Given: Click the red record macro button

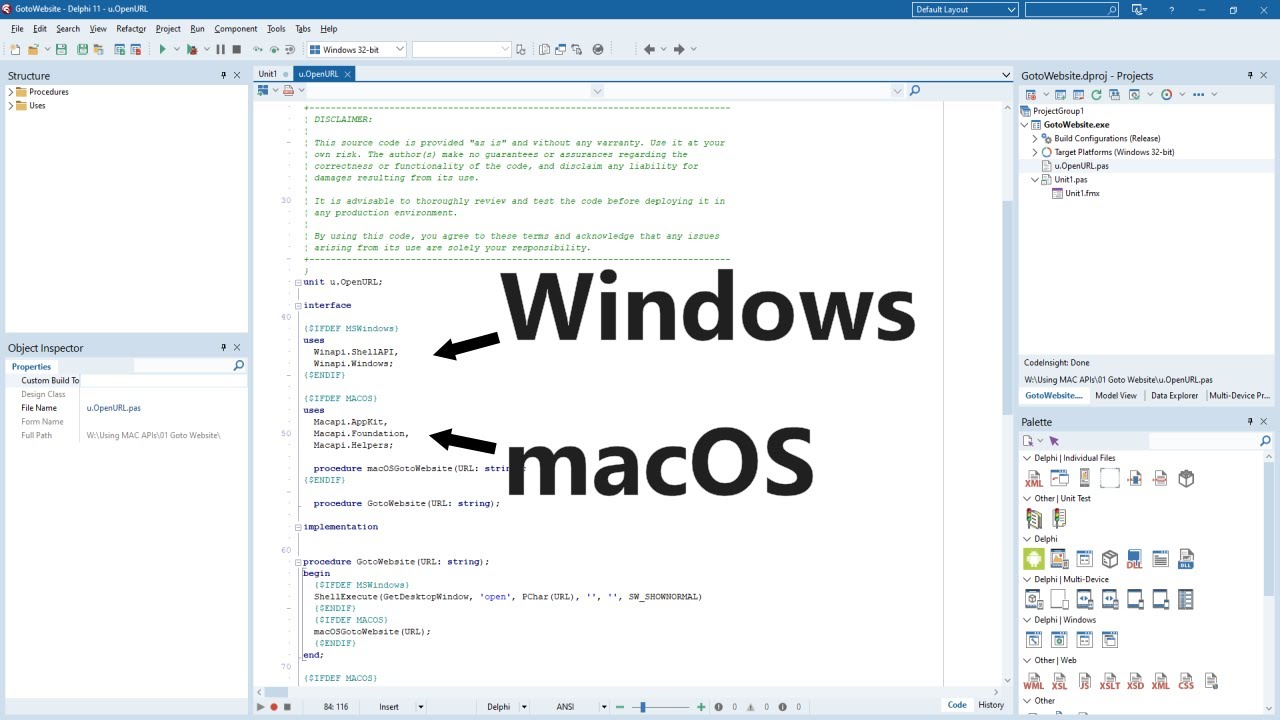Looking at the screenshot, I should (274, 707).
